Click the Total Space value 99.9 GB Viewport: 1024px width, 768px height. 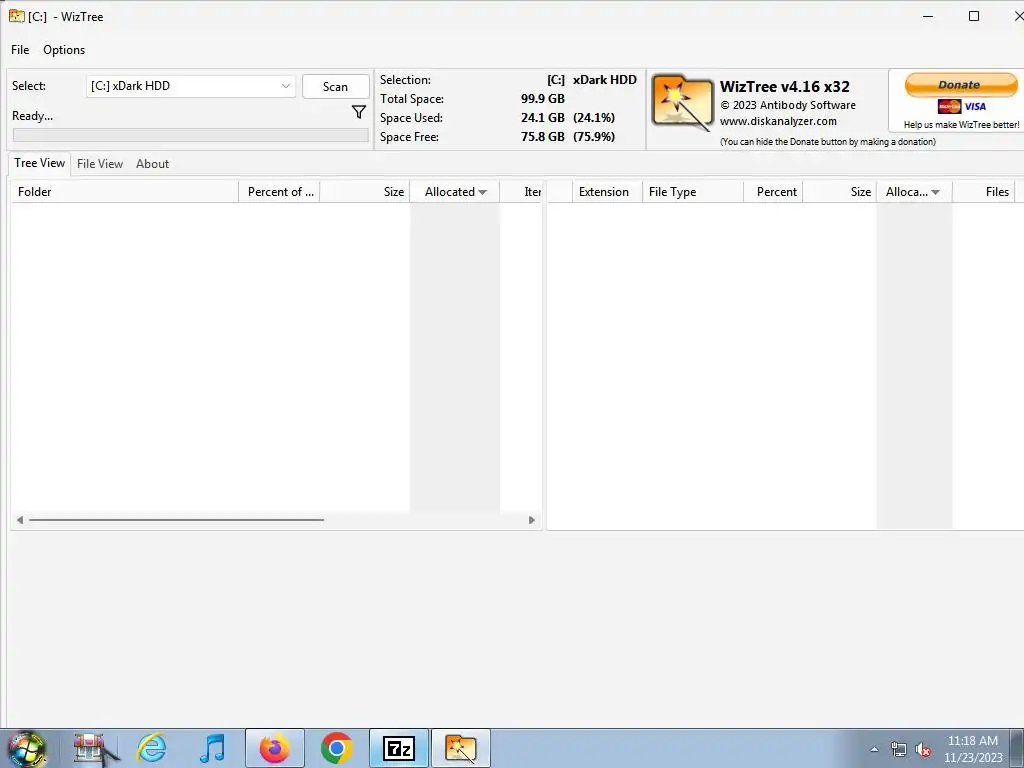[x=543, y=99]
